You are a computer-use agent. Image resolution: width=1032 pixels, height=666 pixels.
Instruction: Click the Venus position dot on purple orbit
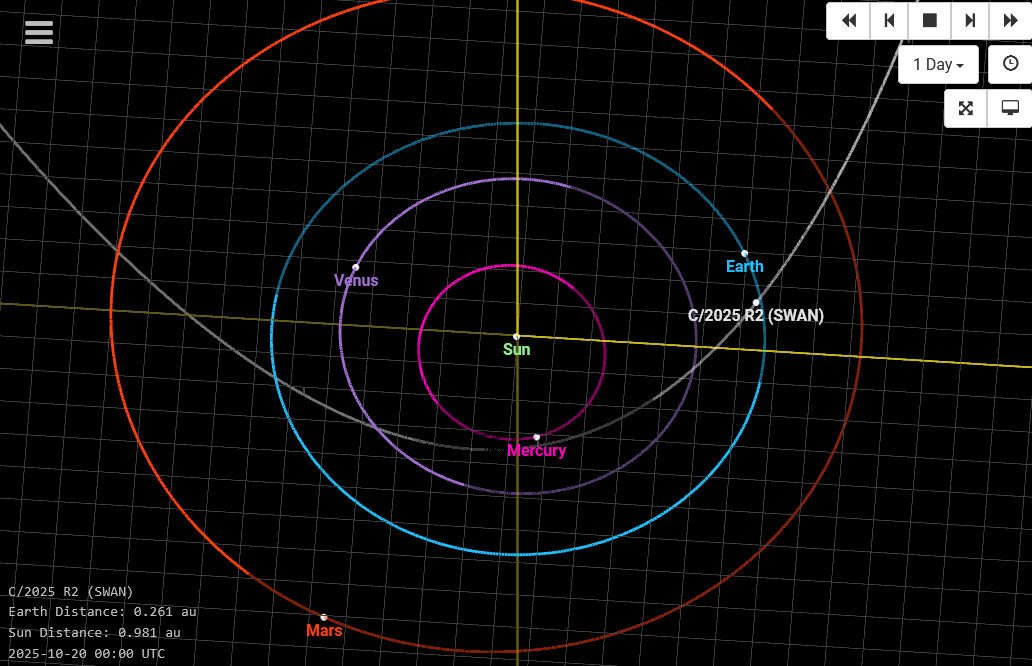[x=356, y=267]
